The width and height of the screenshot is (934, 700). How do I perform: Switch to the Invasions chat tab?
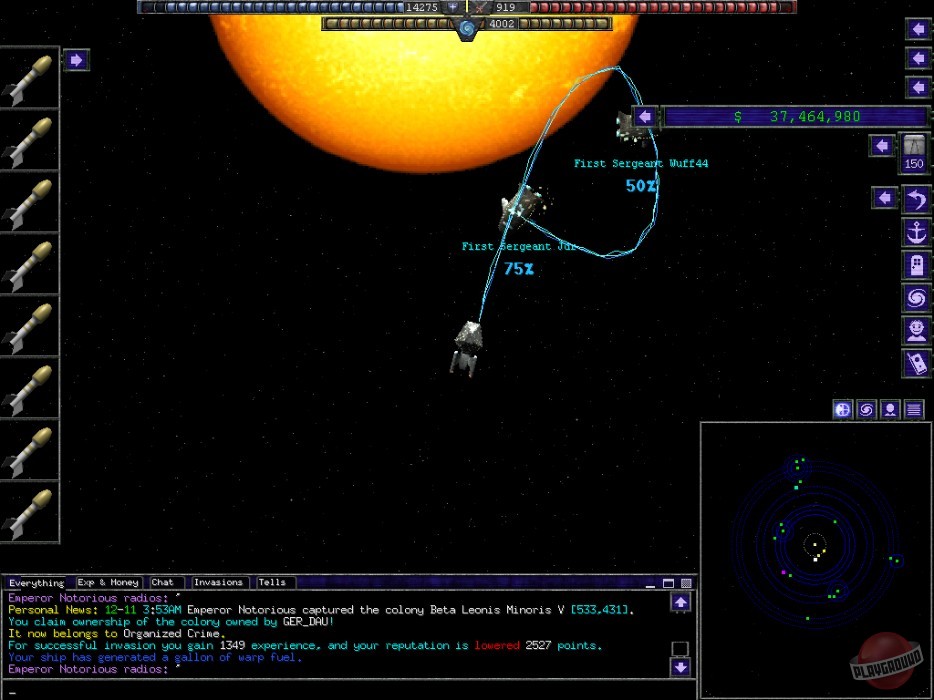(218, 582)
